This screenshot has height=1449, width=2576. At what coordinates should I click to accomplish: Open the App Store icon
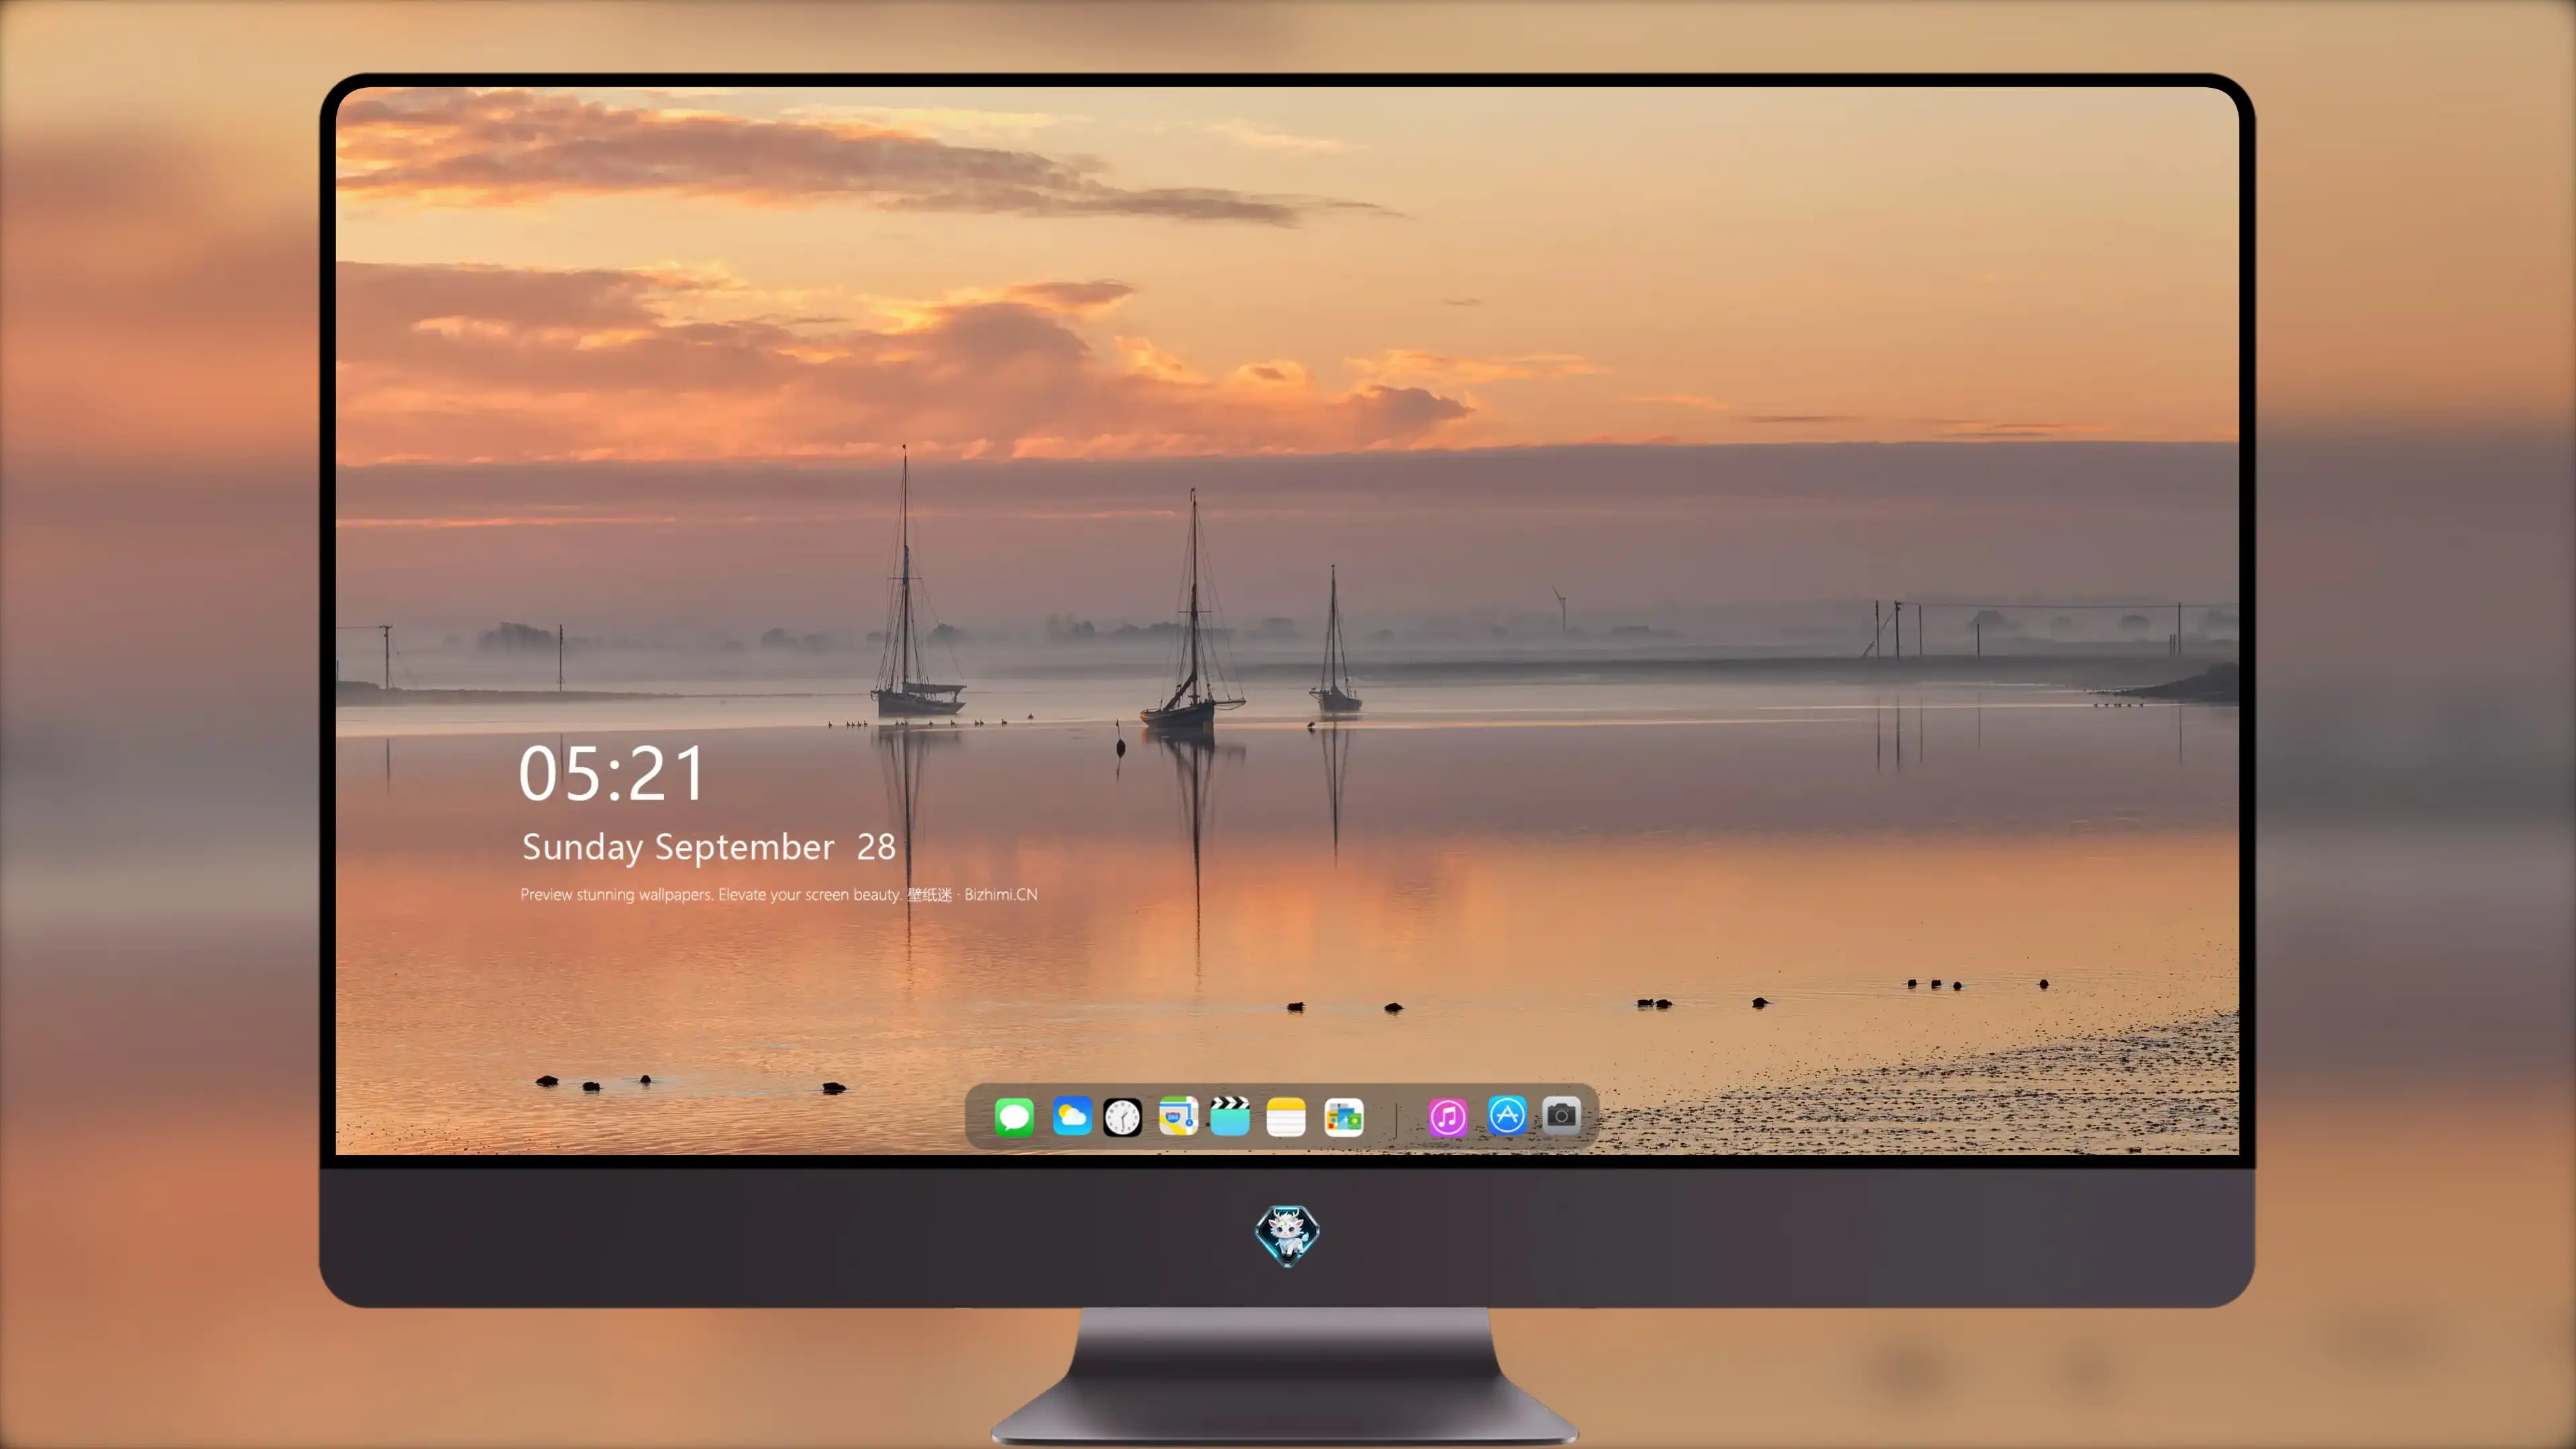pyautogui.click(x=1507, y=1115)
